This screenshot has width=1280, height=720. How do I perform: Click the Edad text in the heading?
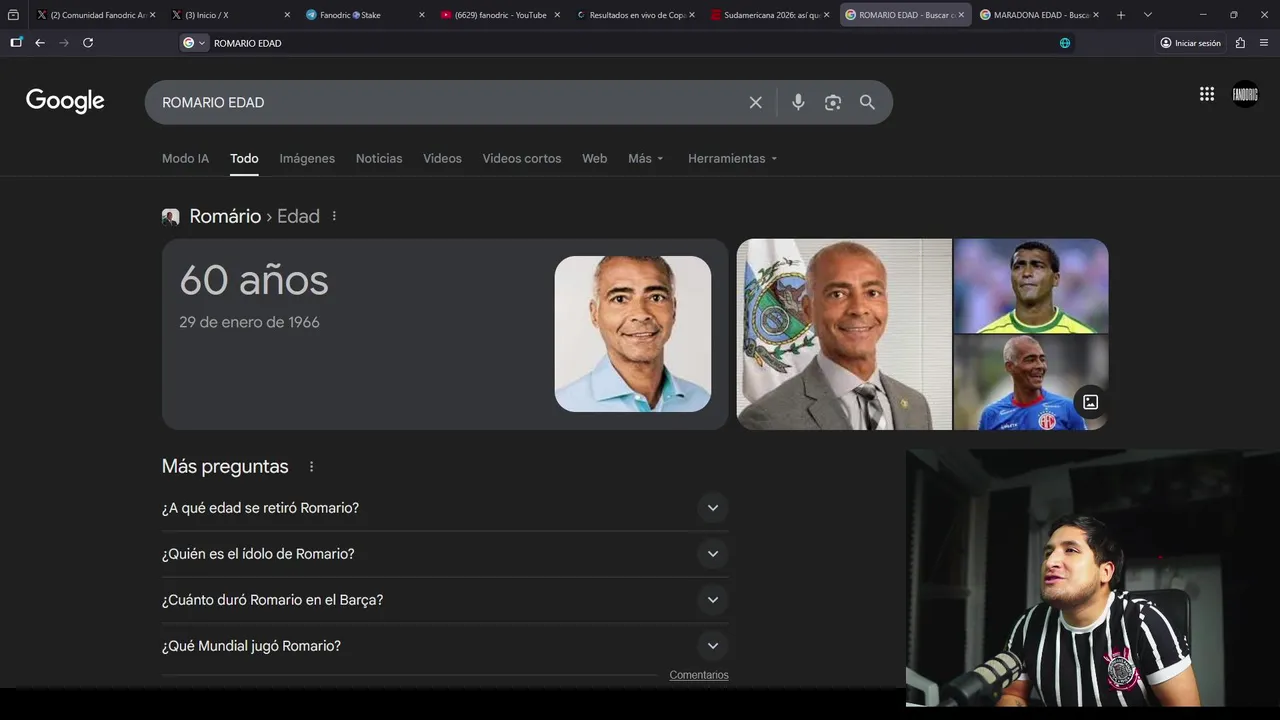tap(298, 216)
